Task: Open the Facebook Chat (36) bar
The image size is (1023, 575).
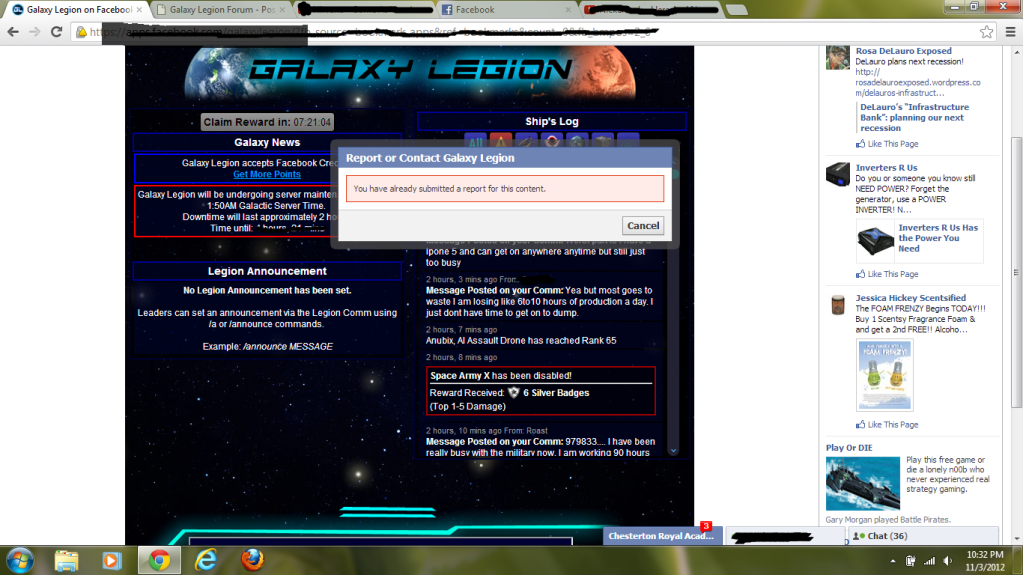Action: (923, 536)
